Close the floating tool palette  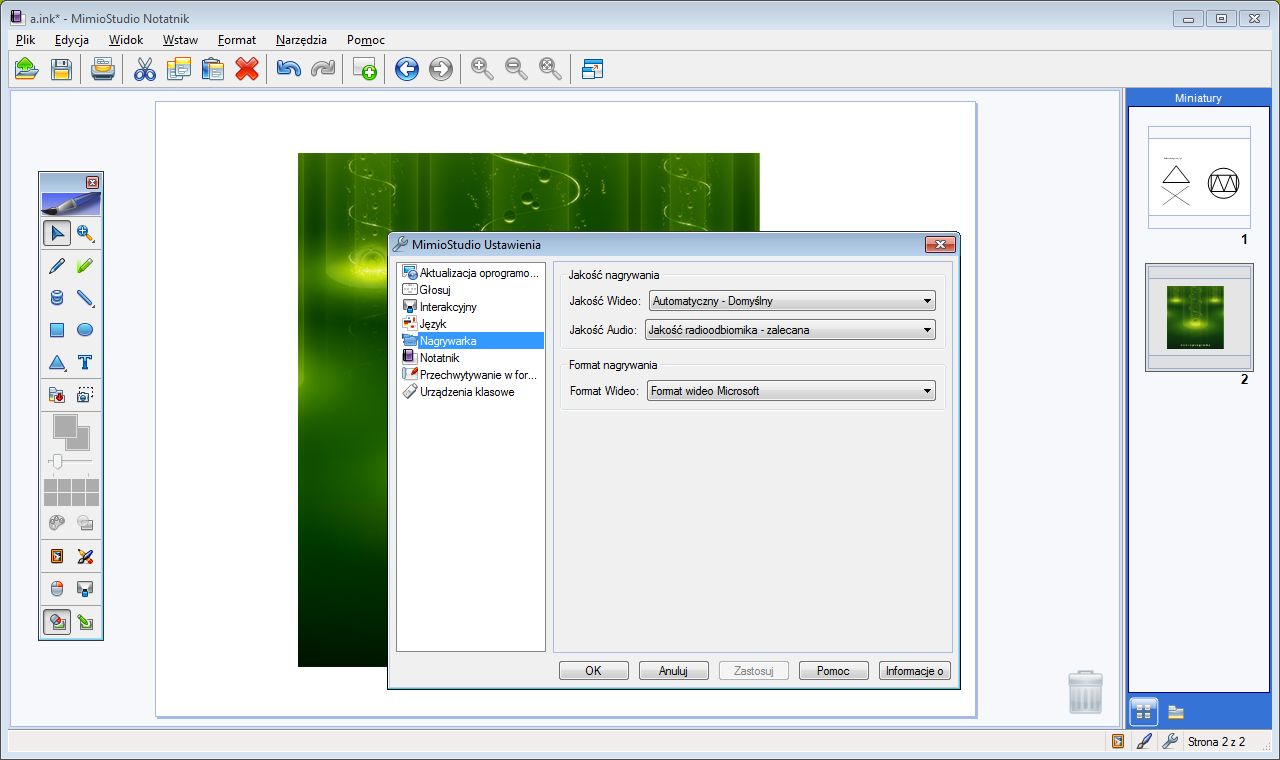[x=92, y=182]
